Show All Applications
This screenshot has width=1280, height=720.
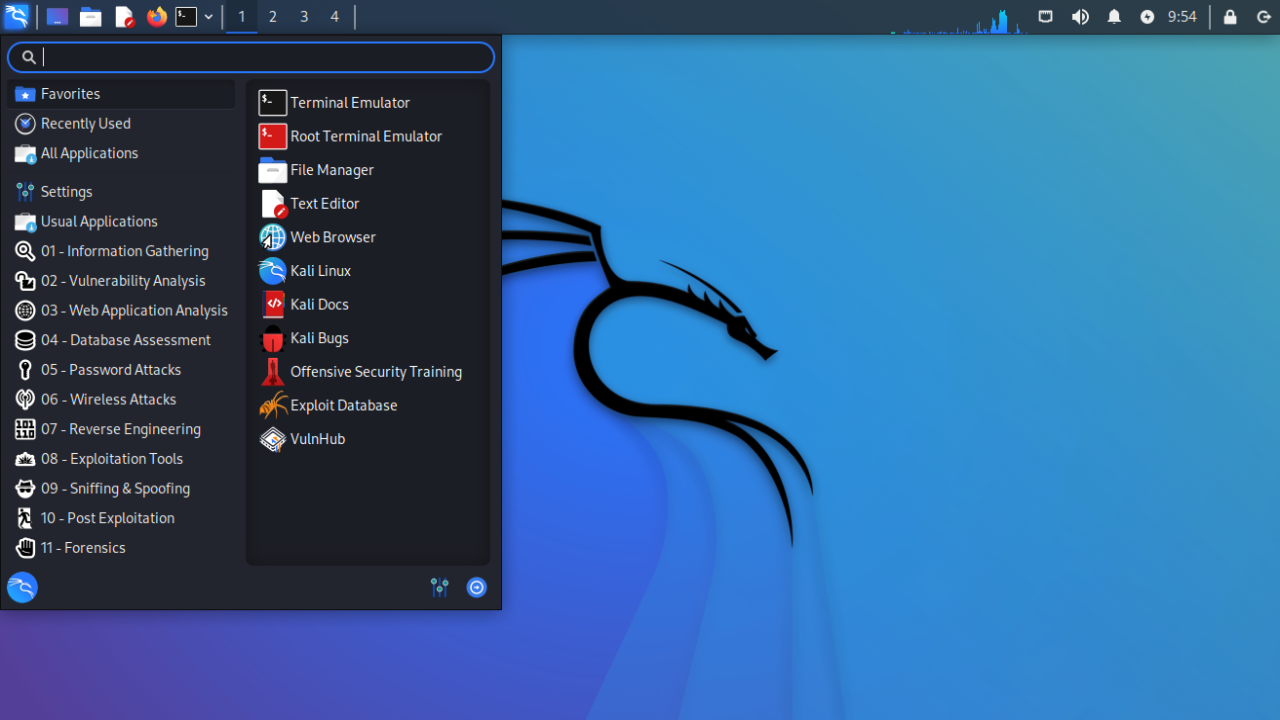(89, 153)
